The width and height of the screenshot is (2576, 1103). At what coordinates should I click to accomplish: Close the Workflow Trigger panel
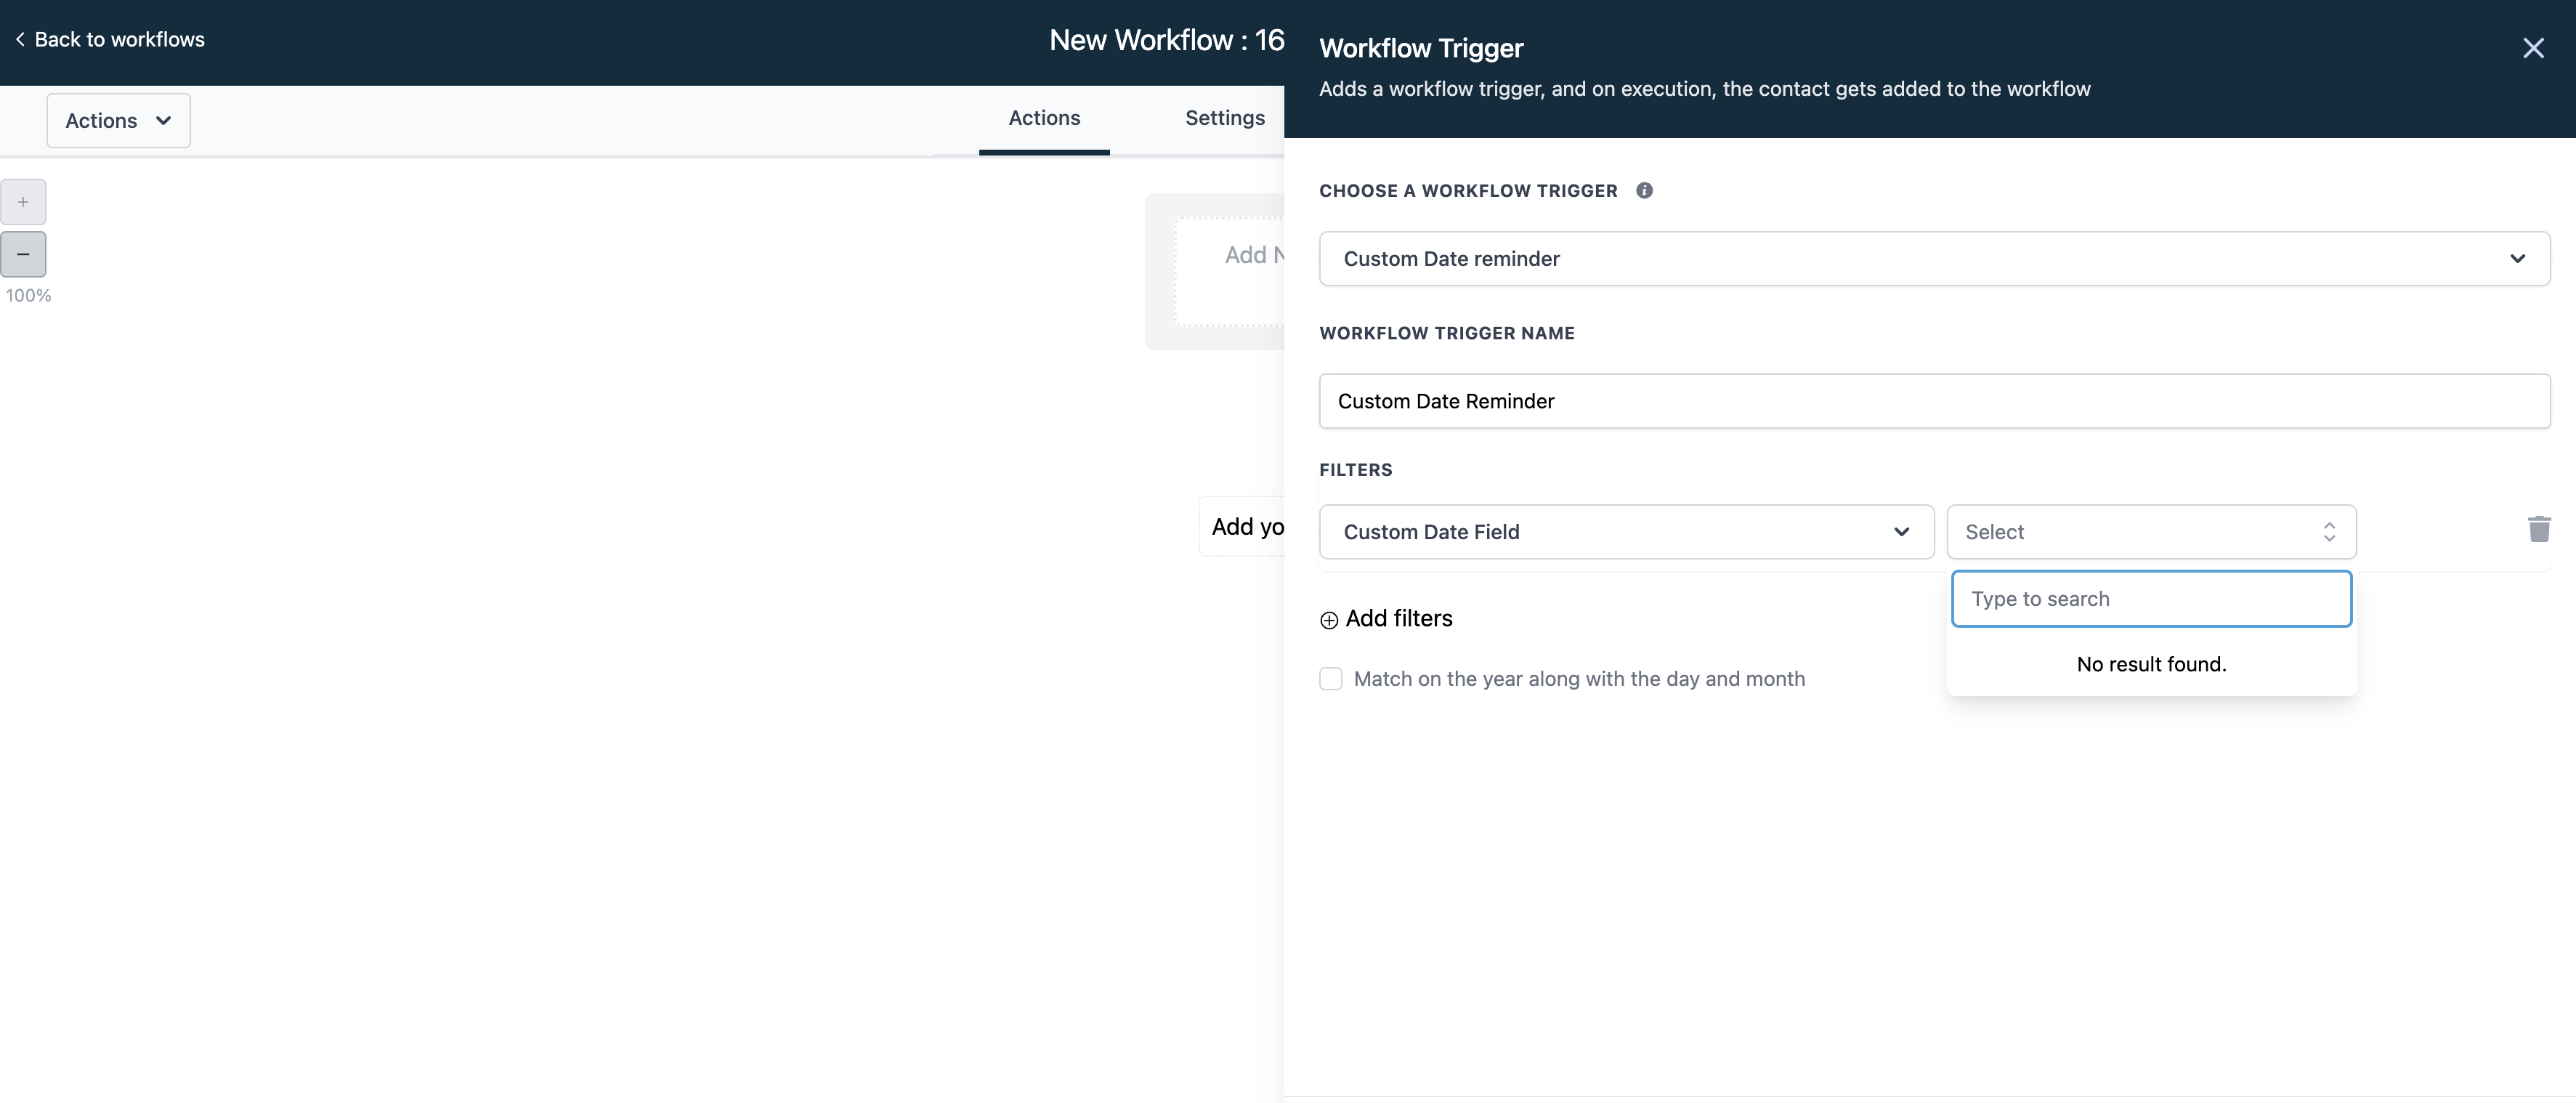click(x=2532, y=48)
